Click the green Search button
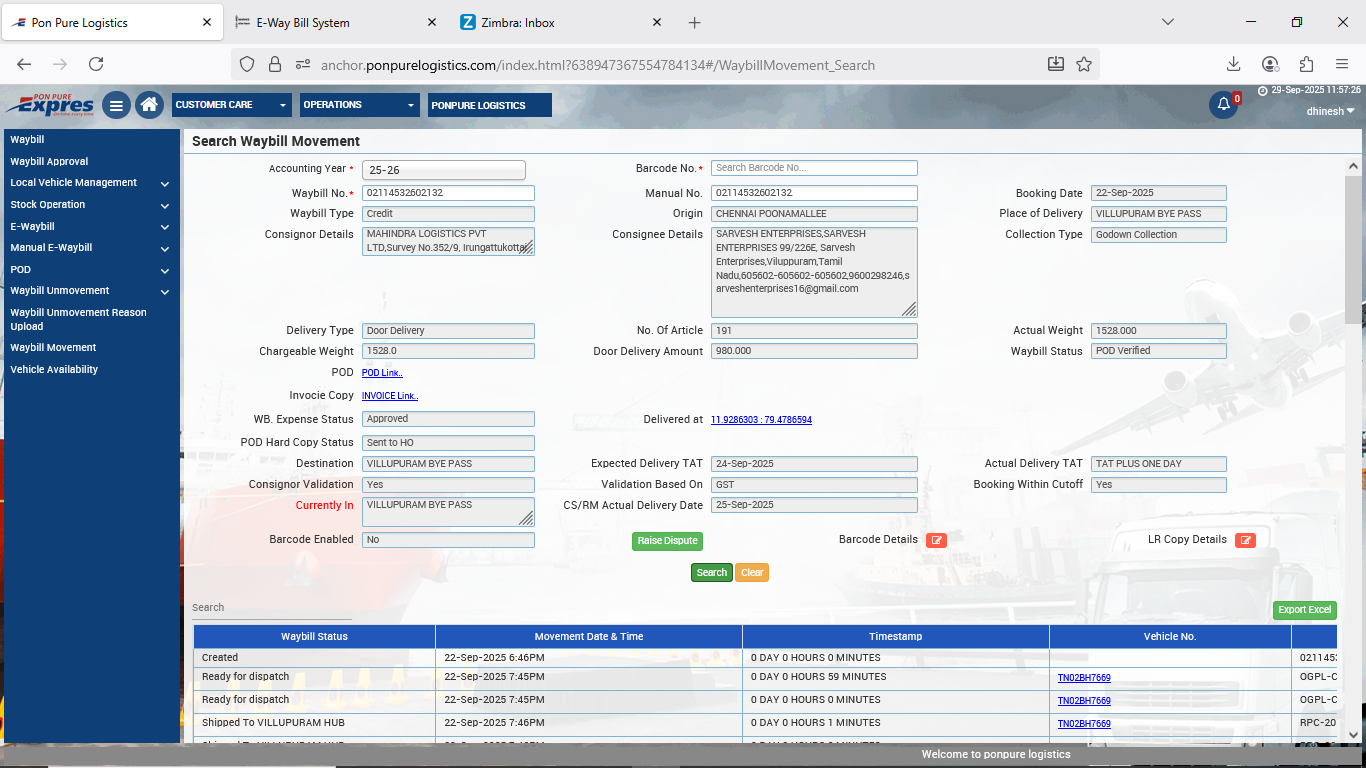Viewport: 1366px width, 768px height. (711, 573)
